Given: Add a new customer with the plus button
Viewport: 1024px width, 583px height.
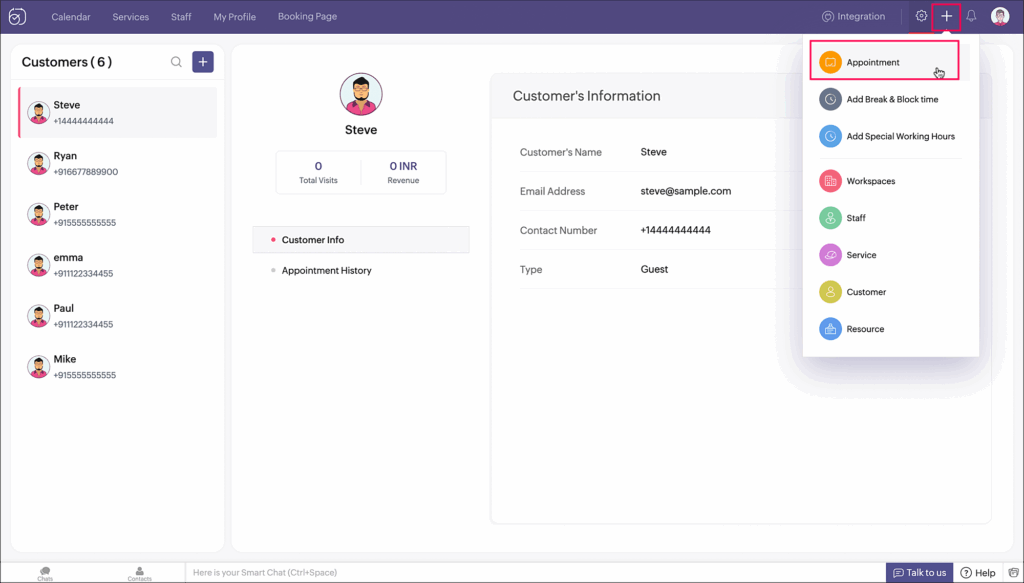Looking at the screenshot, I should pyautogui.click(x=203, y=62).
